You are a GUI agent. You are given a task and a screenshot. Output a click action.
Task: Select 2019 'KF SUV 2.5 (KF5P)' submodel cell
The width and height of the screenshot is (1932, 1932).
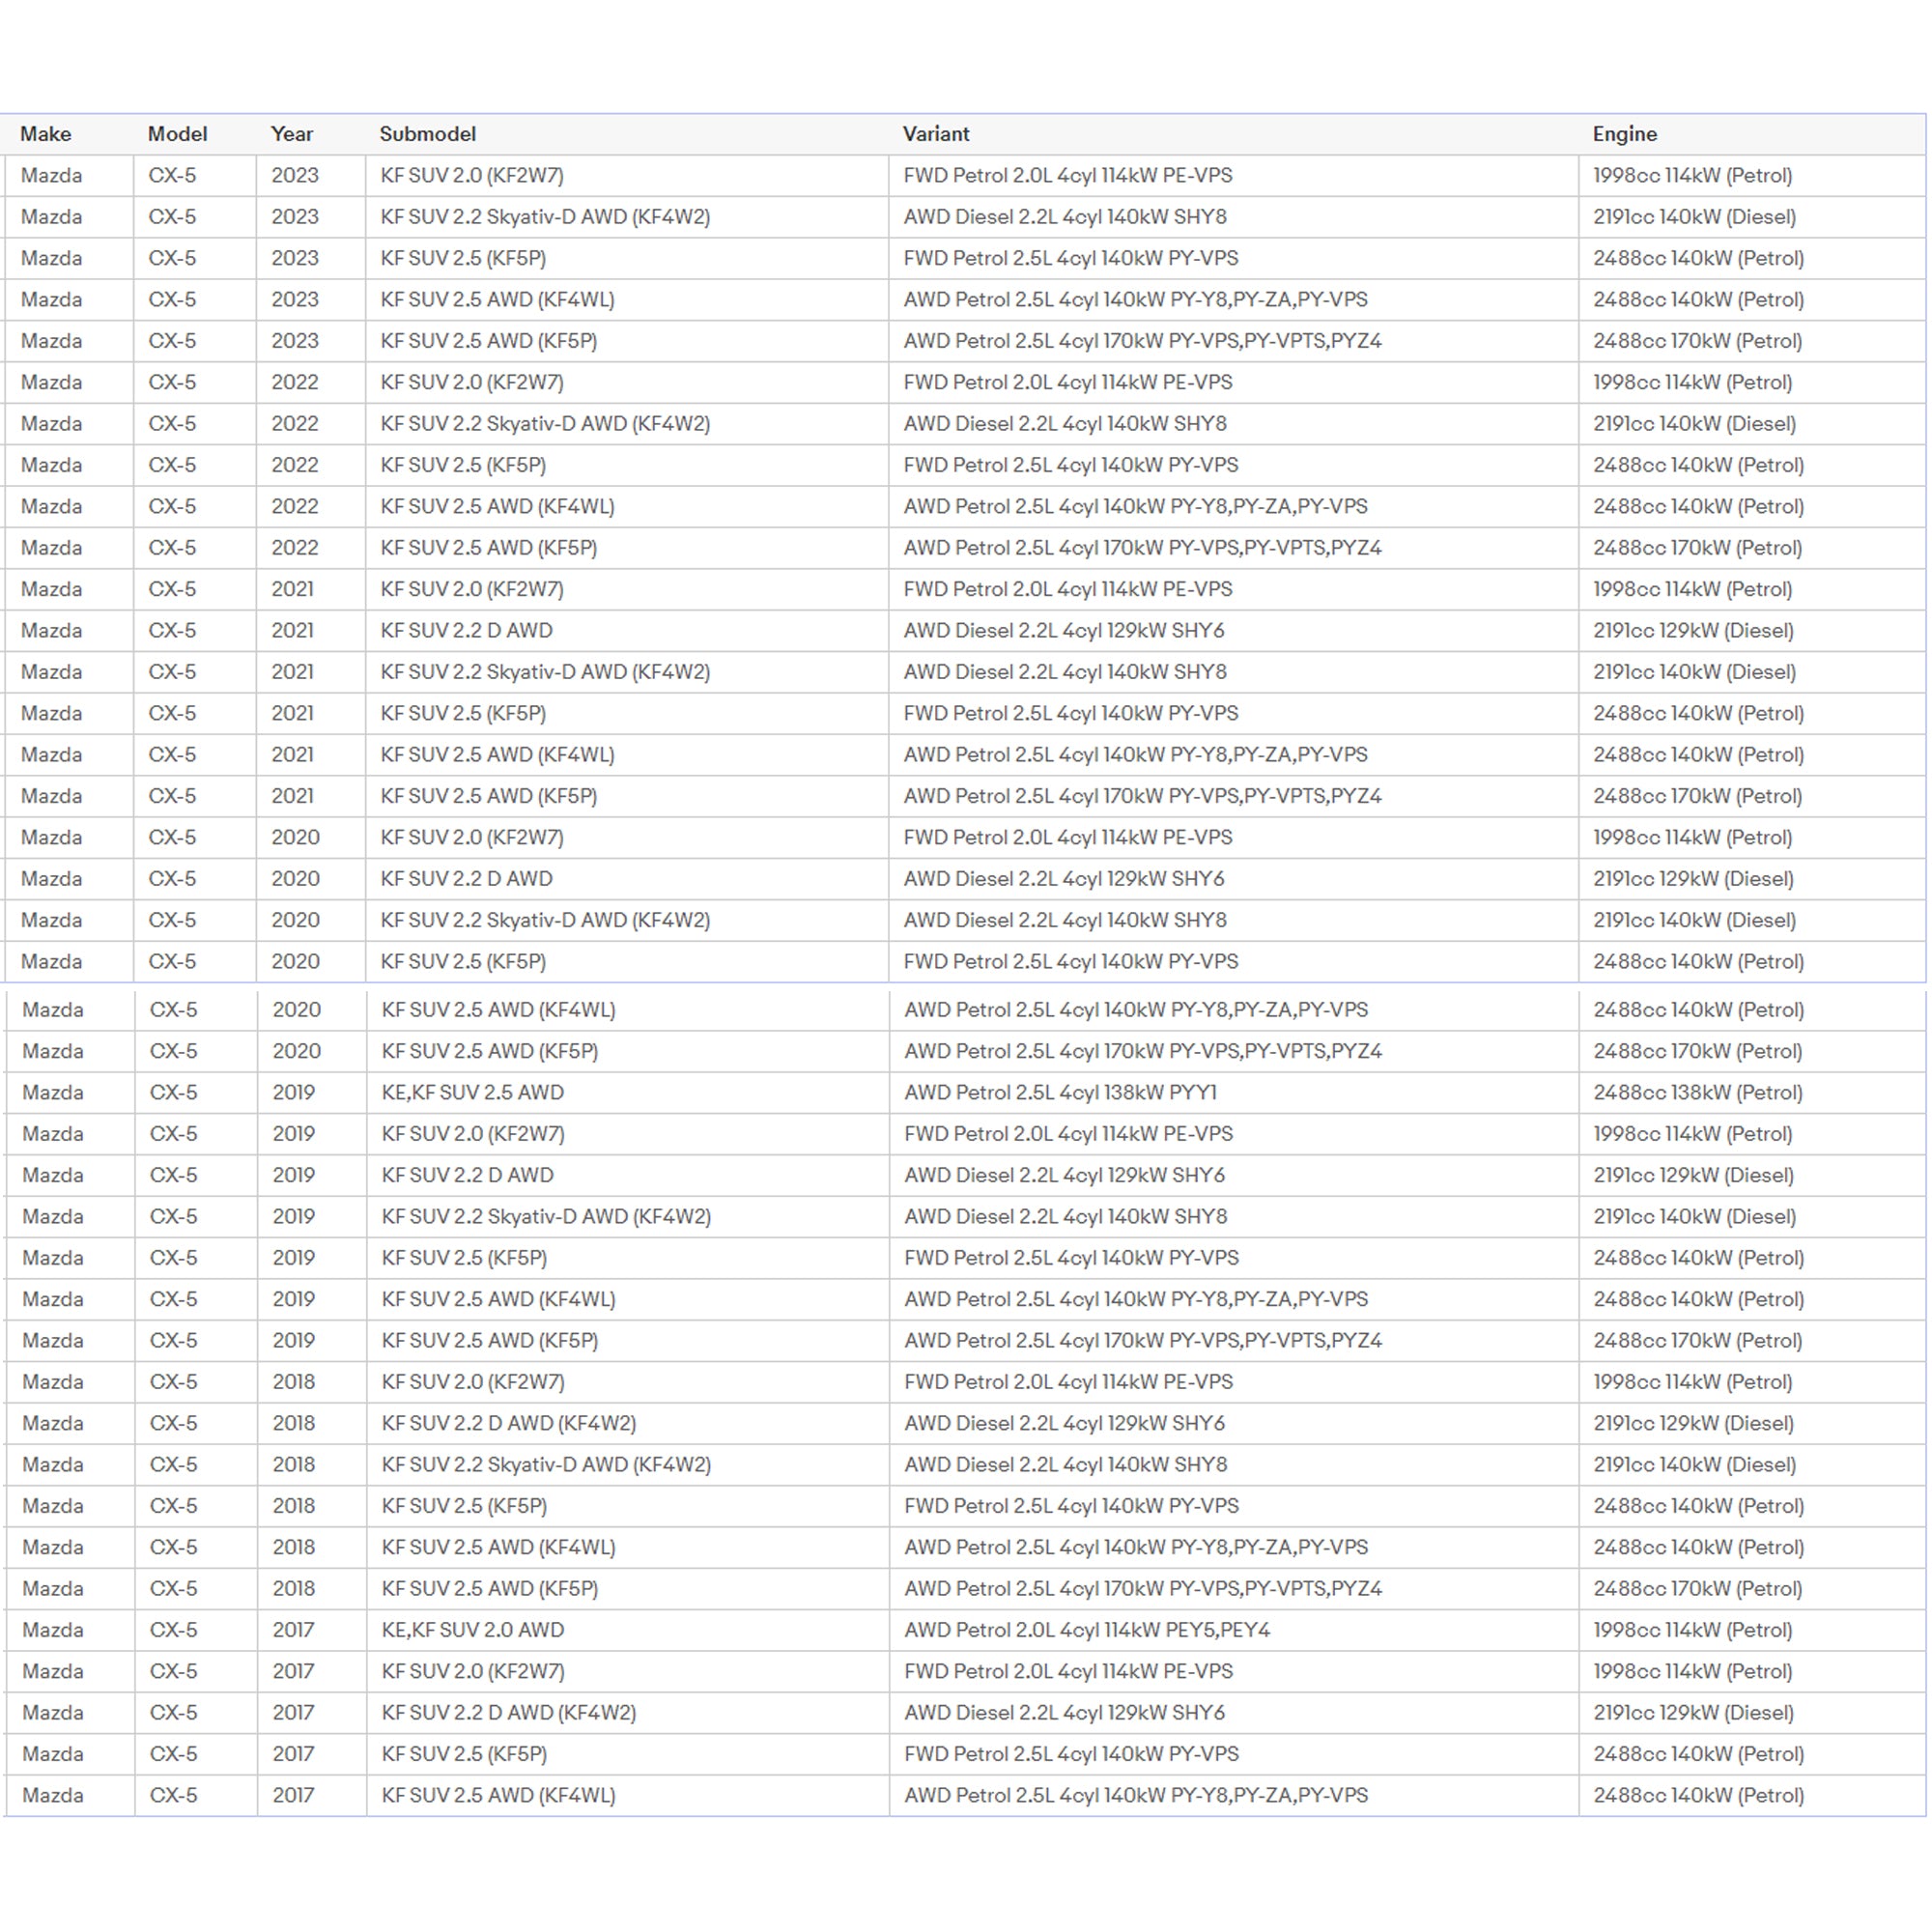click(464, 1258)
